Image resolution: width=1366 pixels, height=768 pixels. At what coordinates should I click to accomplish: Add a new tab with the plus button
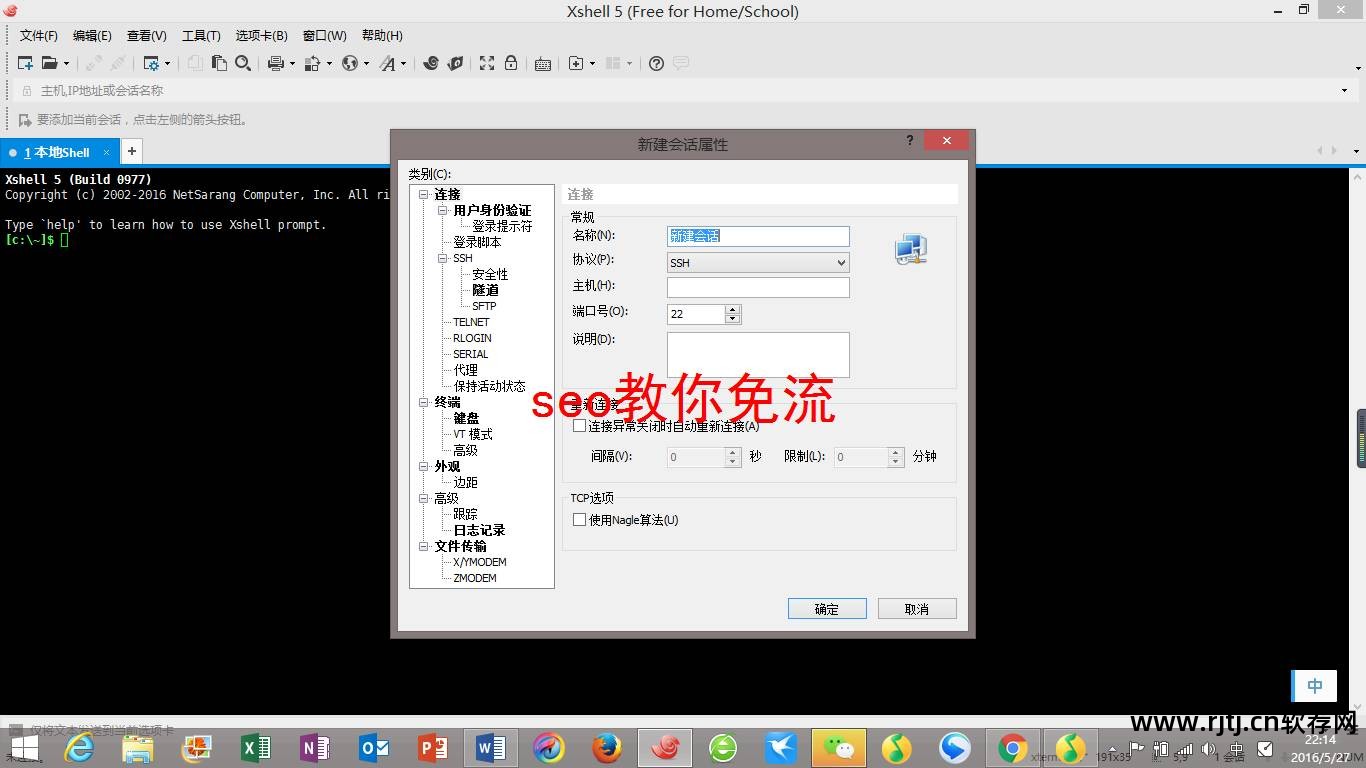(131, 151)
